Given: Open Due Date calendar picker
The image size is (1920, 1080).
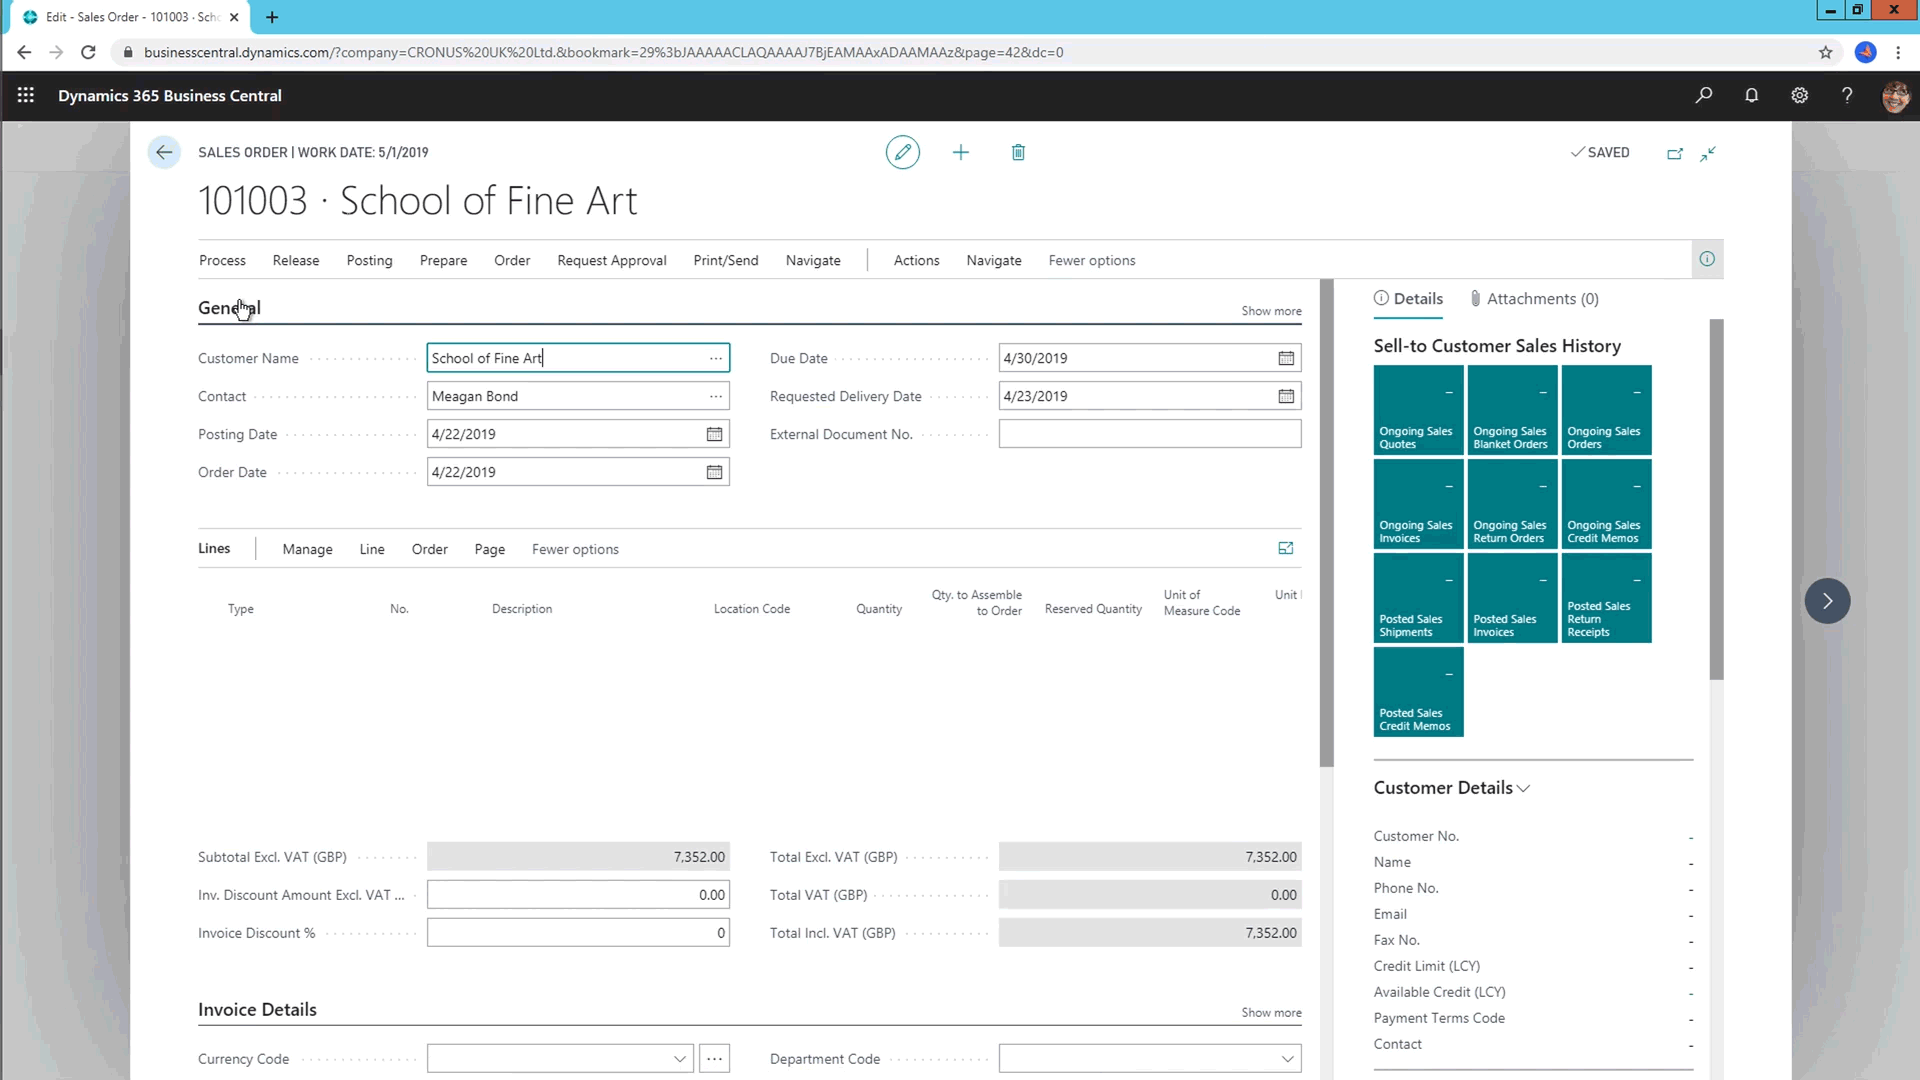Looking at the screenshot, I should point(1286,358).
